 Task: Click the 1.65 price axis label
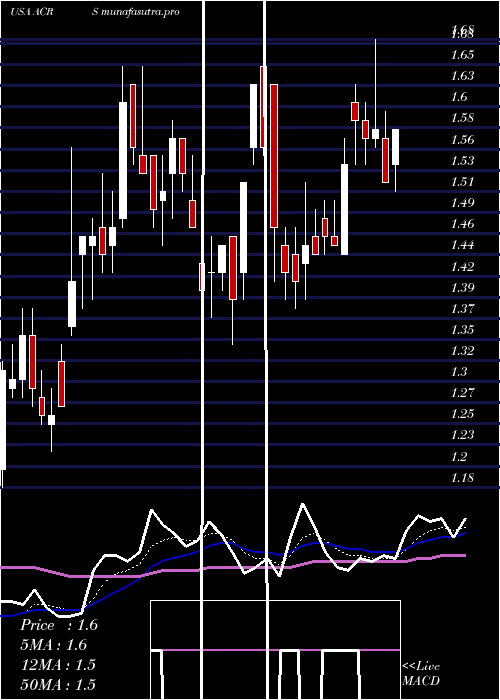(462, 55)
